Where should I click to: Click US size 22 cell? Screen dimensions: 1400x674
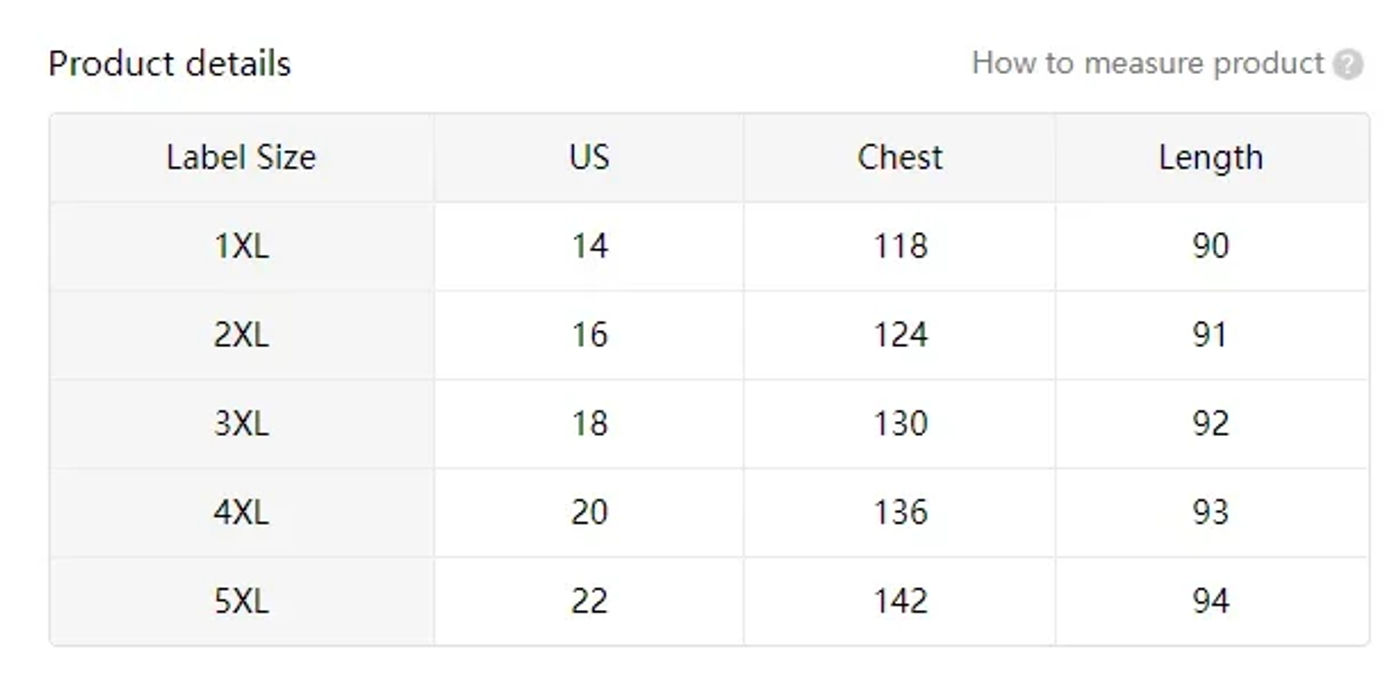(589, 601)
